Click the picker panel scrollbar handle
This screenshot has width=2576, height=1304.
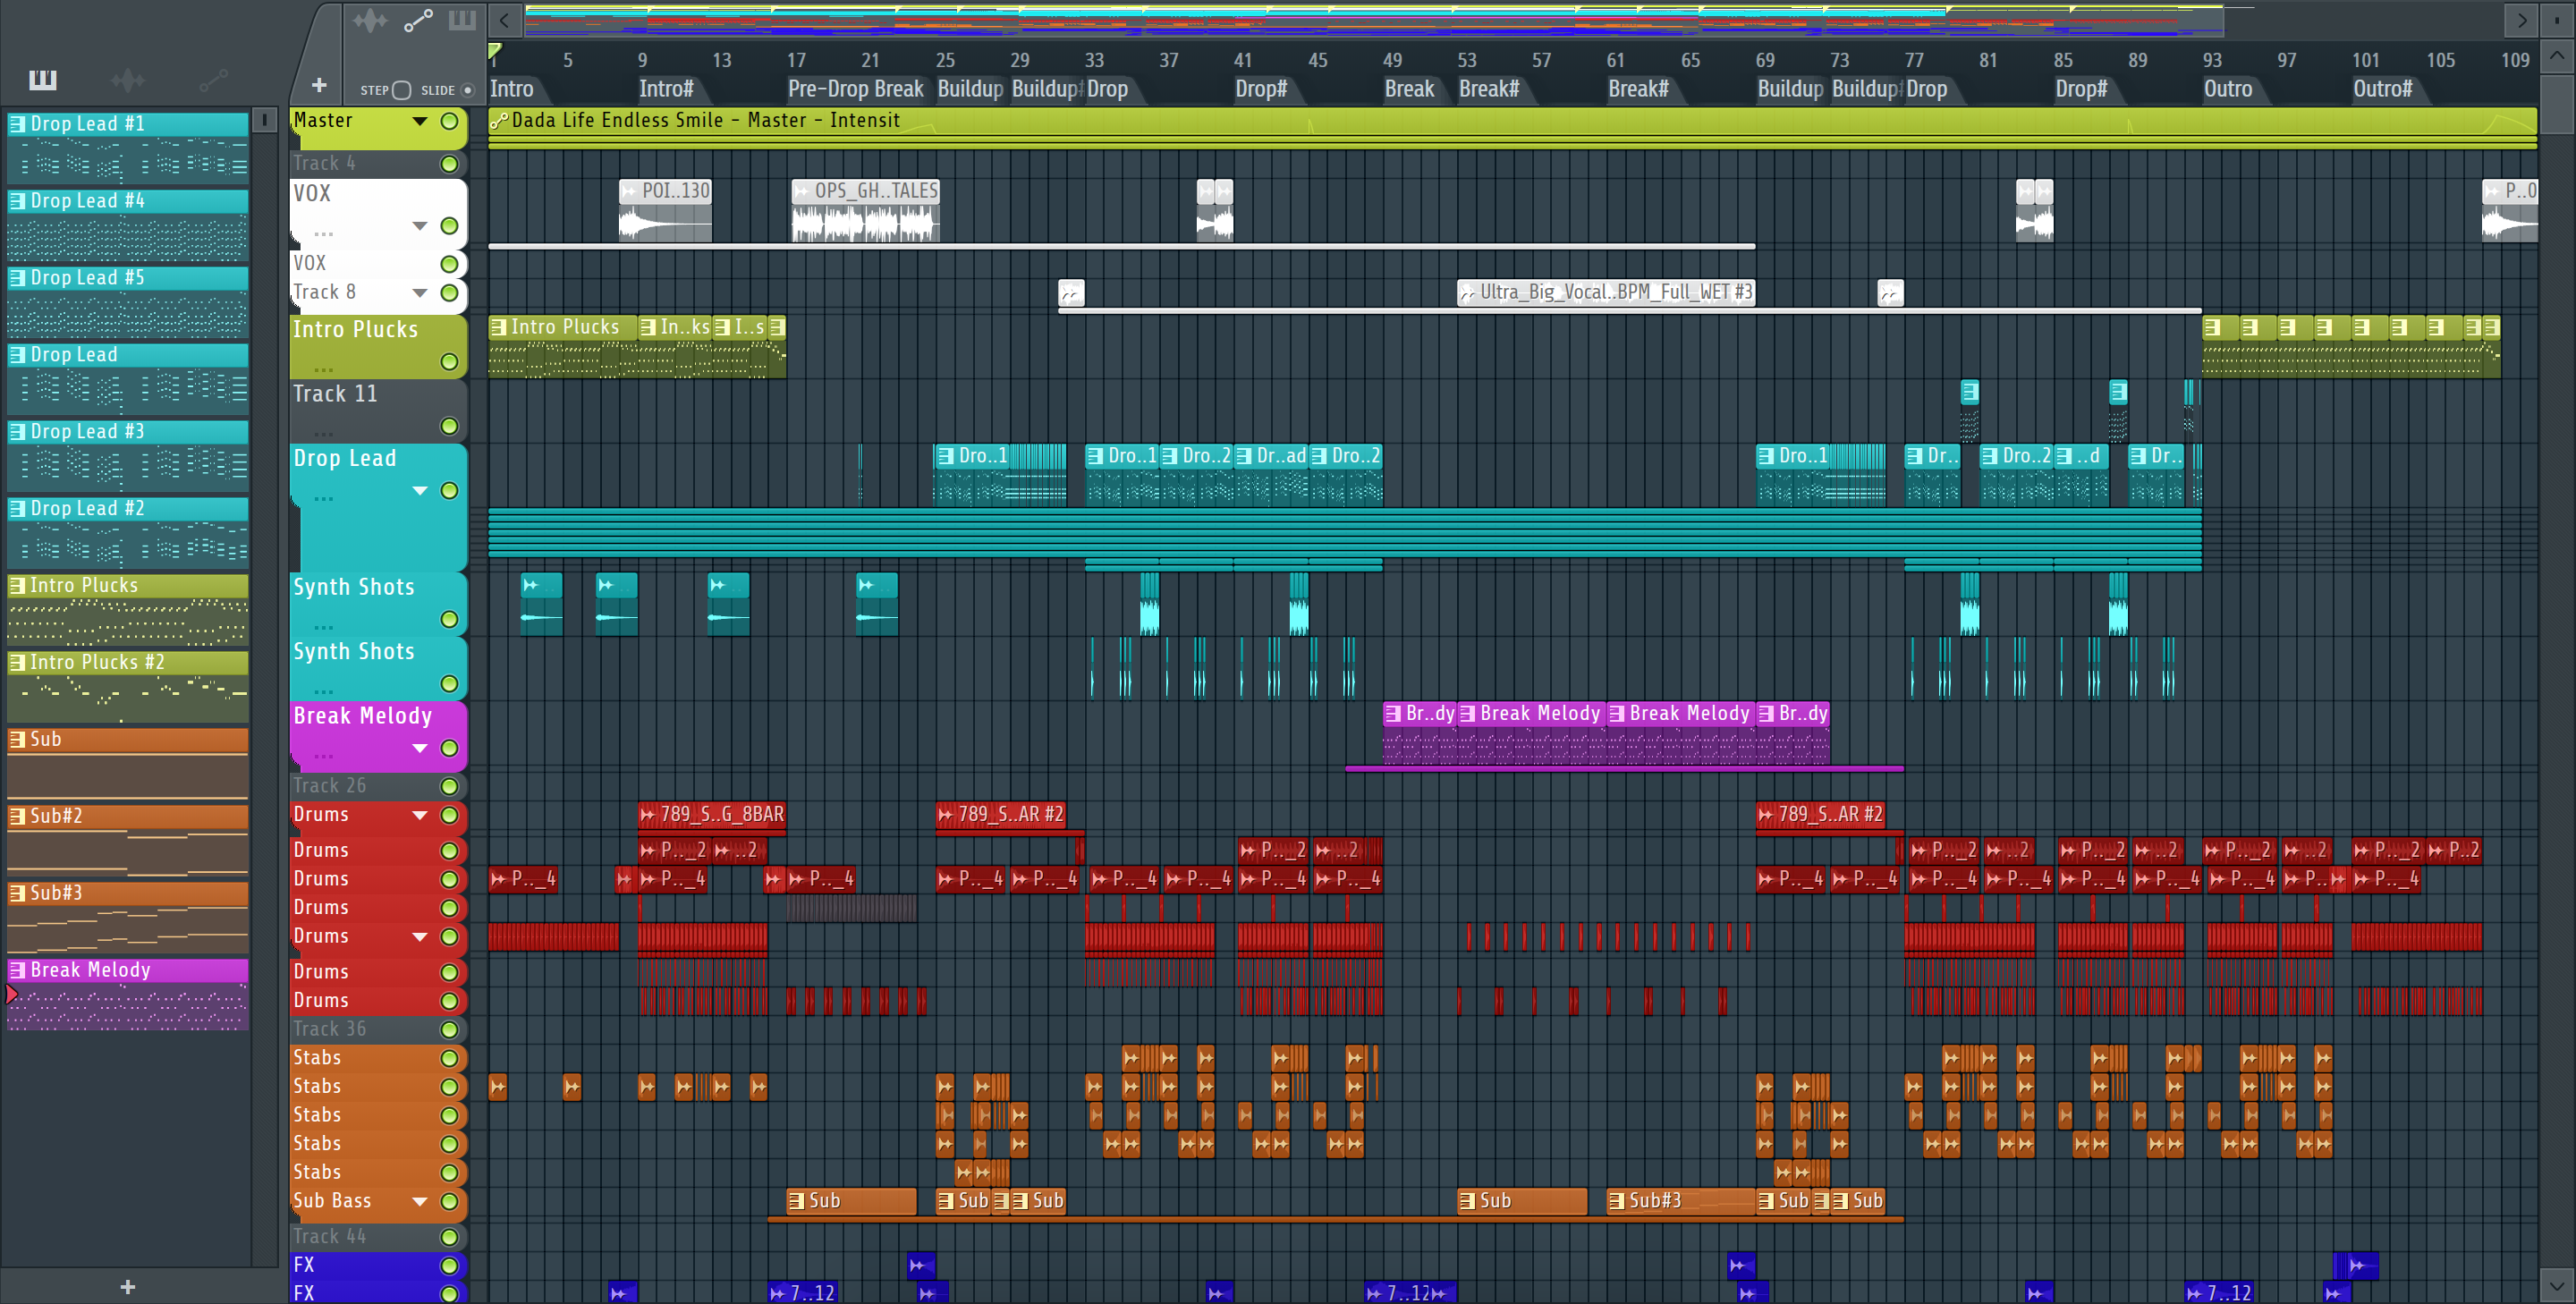pos(264,120)
